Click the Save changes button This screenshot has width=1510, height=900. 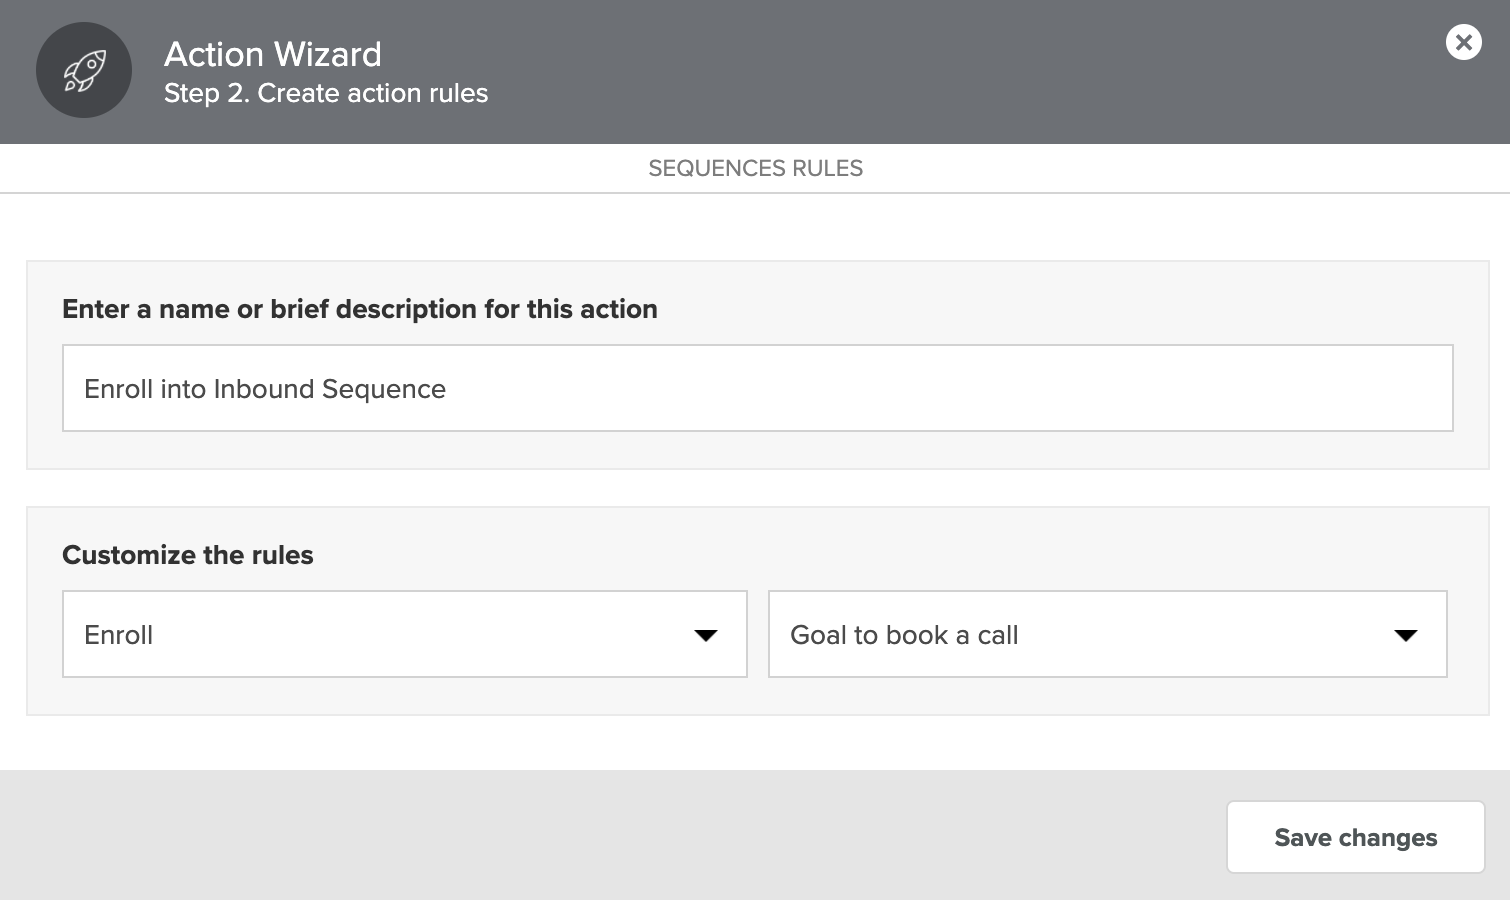1355,837
